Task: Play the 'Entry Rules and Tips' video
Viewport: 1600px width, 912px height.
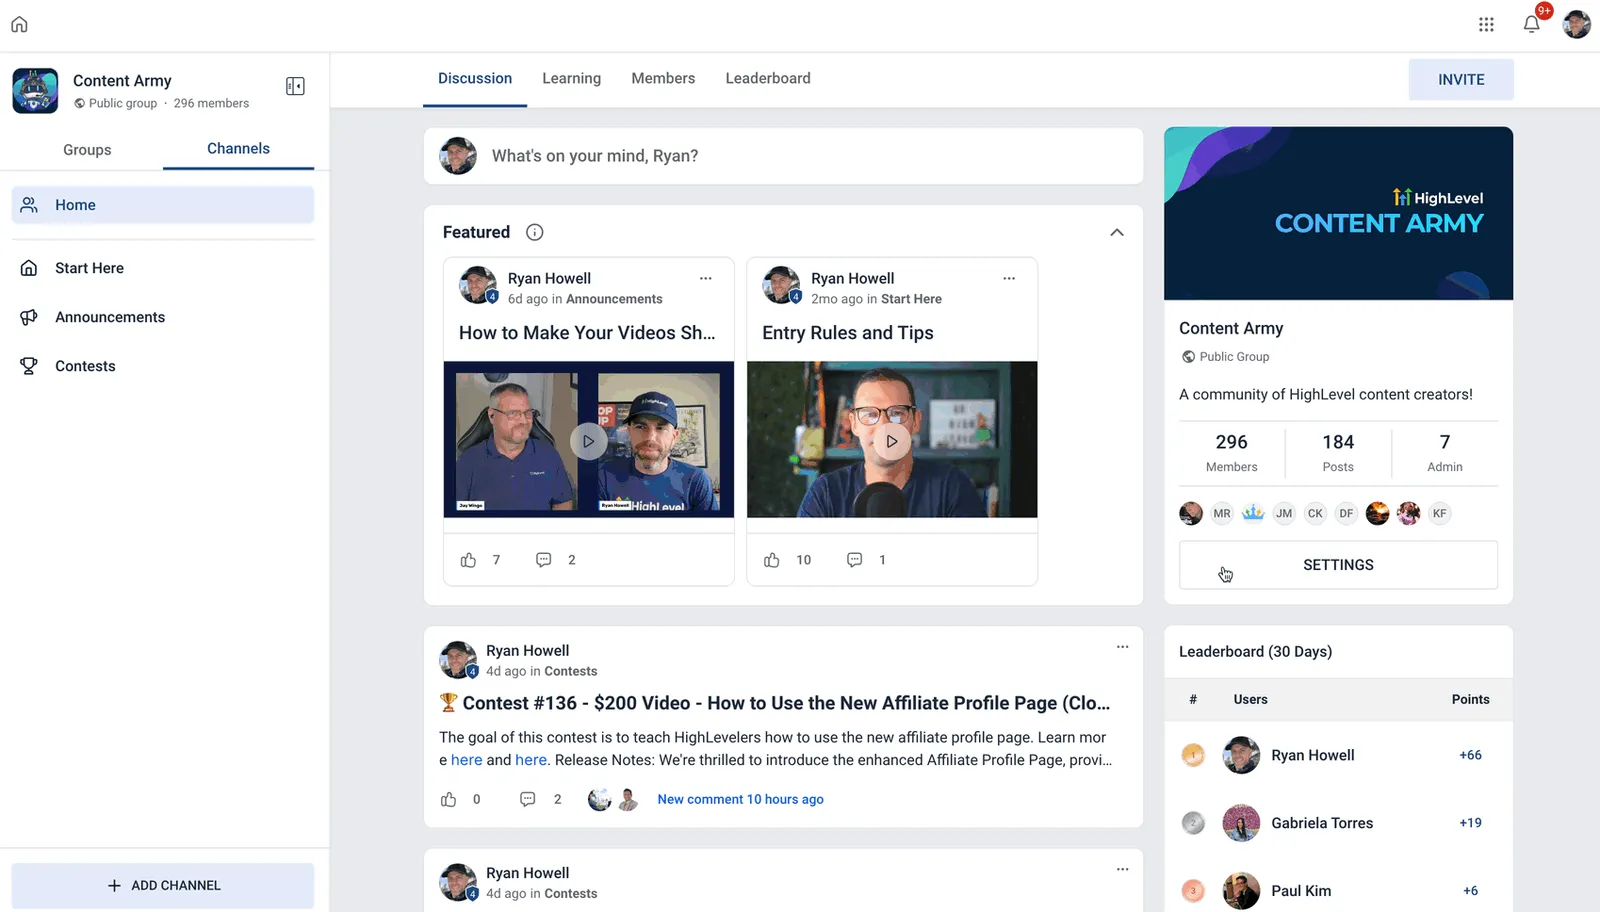Action: [892, 441]
